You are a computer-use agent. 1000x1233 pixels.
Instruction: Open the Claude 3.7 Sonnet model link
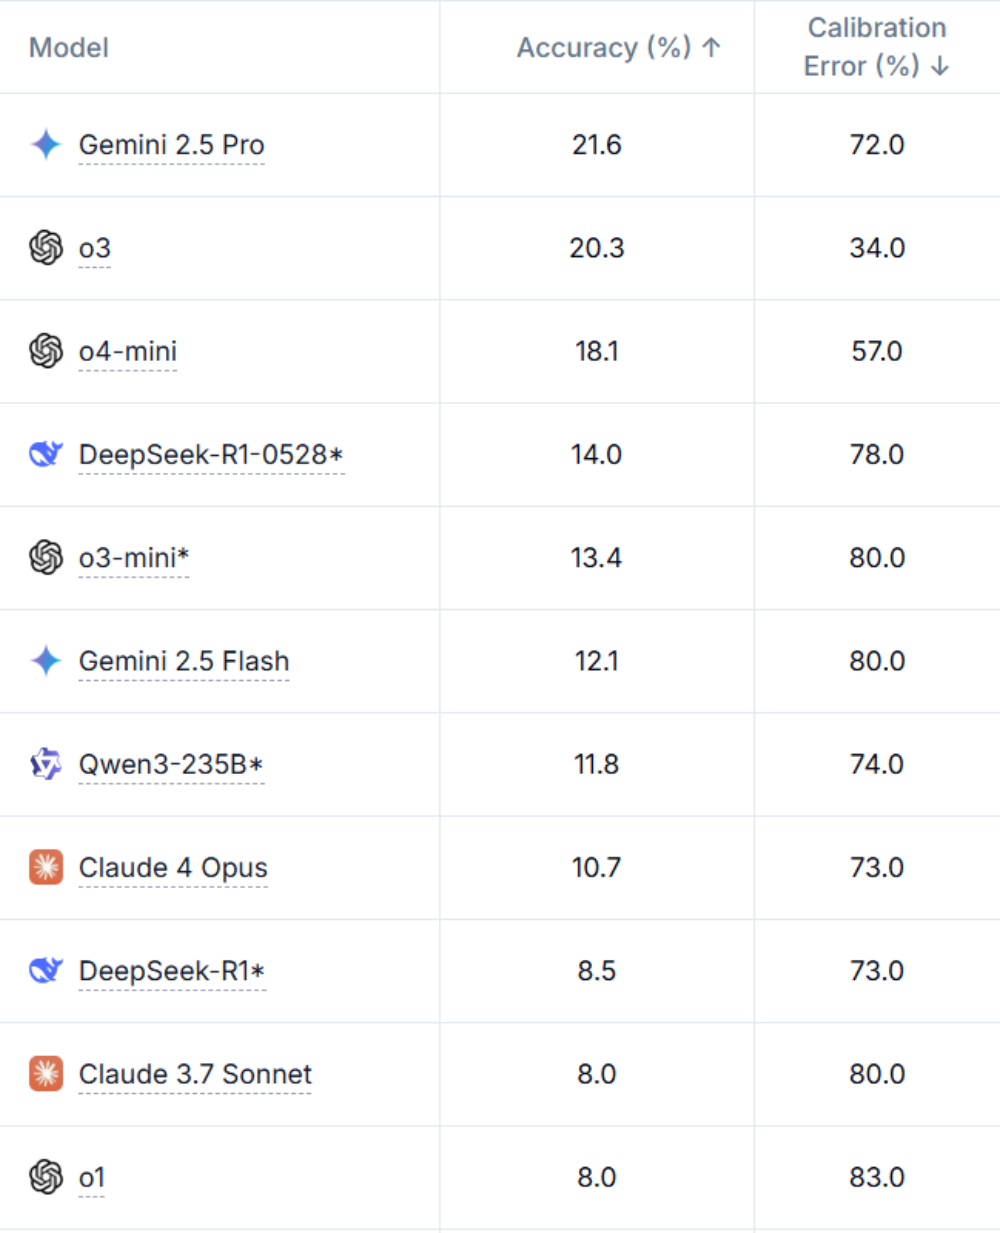point(195,1074)
